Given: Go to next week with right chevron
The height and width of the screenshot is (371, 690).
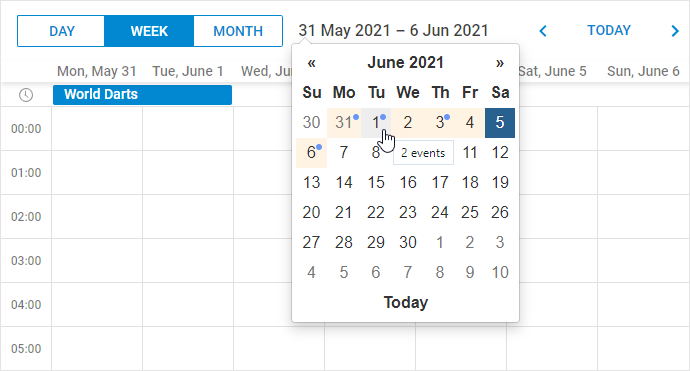Looking at the screenshot, I should pos(675,31).
